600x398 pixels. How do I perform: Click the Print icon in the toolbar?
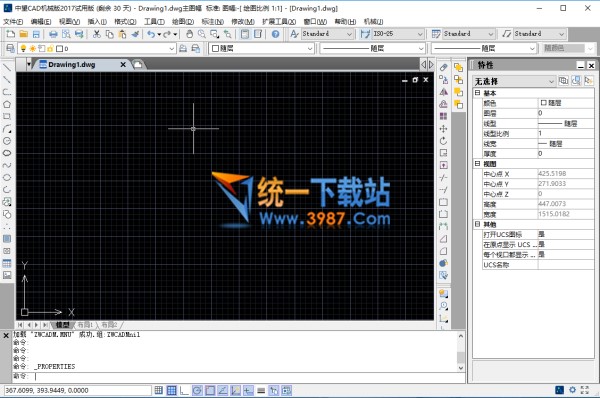(x=53, y=34)
